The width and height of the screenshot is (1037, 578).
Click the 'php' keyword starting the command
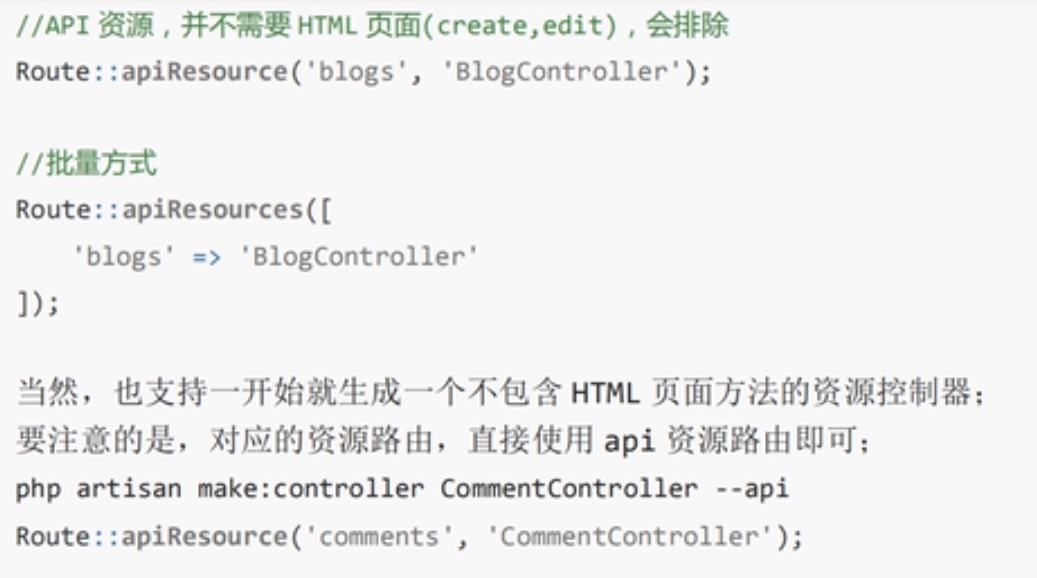(x=38, y=489)
